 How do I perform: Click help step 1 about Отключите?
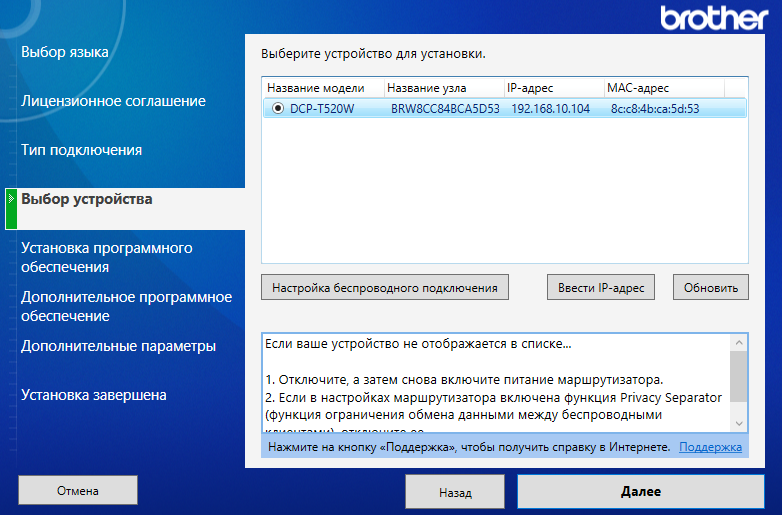(464, 380)
